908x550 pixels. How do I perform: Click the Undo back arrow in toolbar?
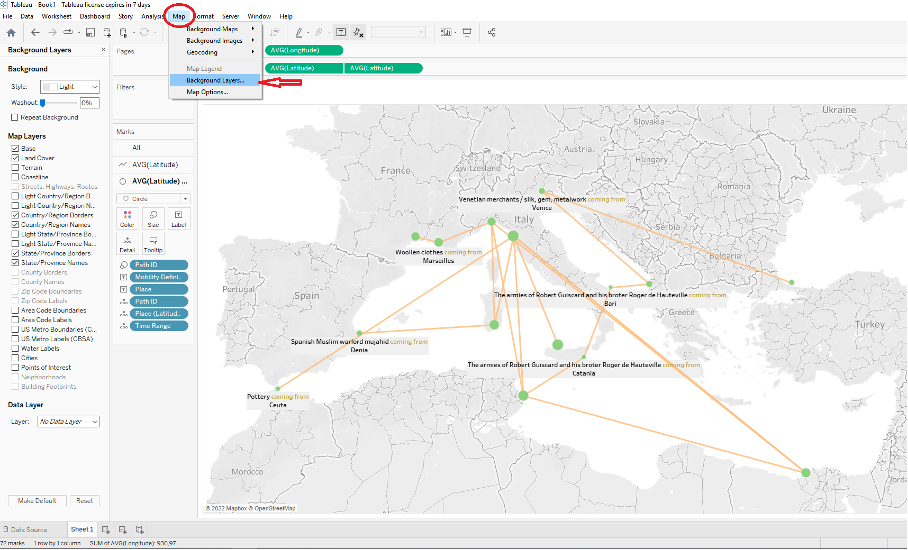point(35,33)
